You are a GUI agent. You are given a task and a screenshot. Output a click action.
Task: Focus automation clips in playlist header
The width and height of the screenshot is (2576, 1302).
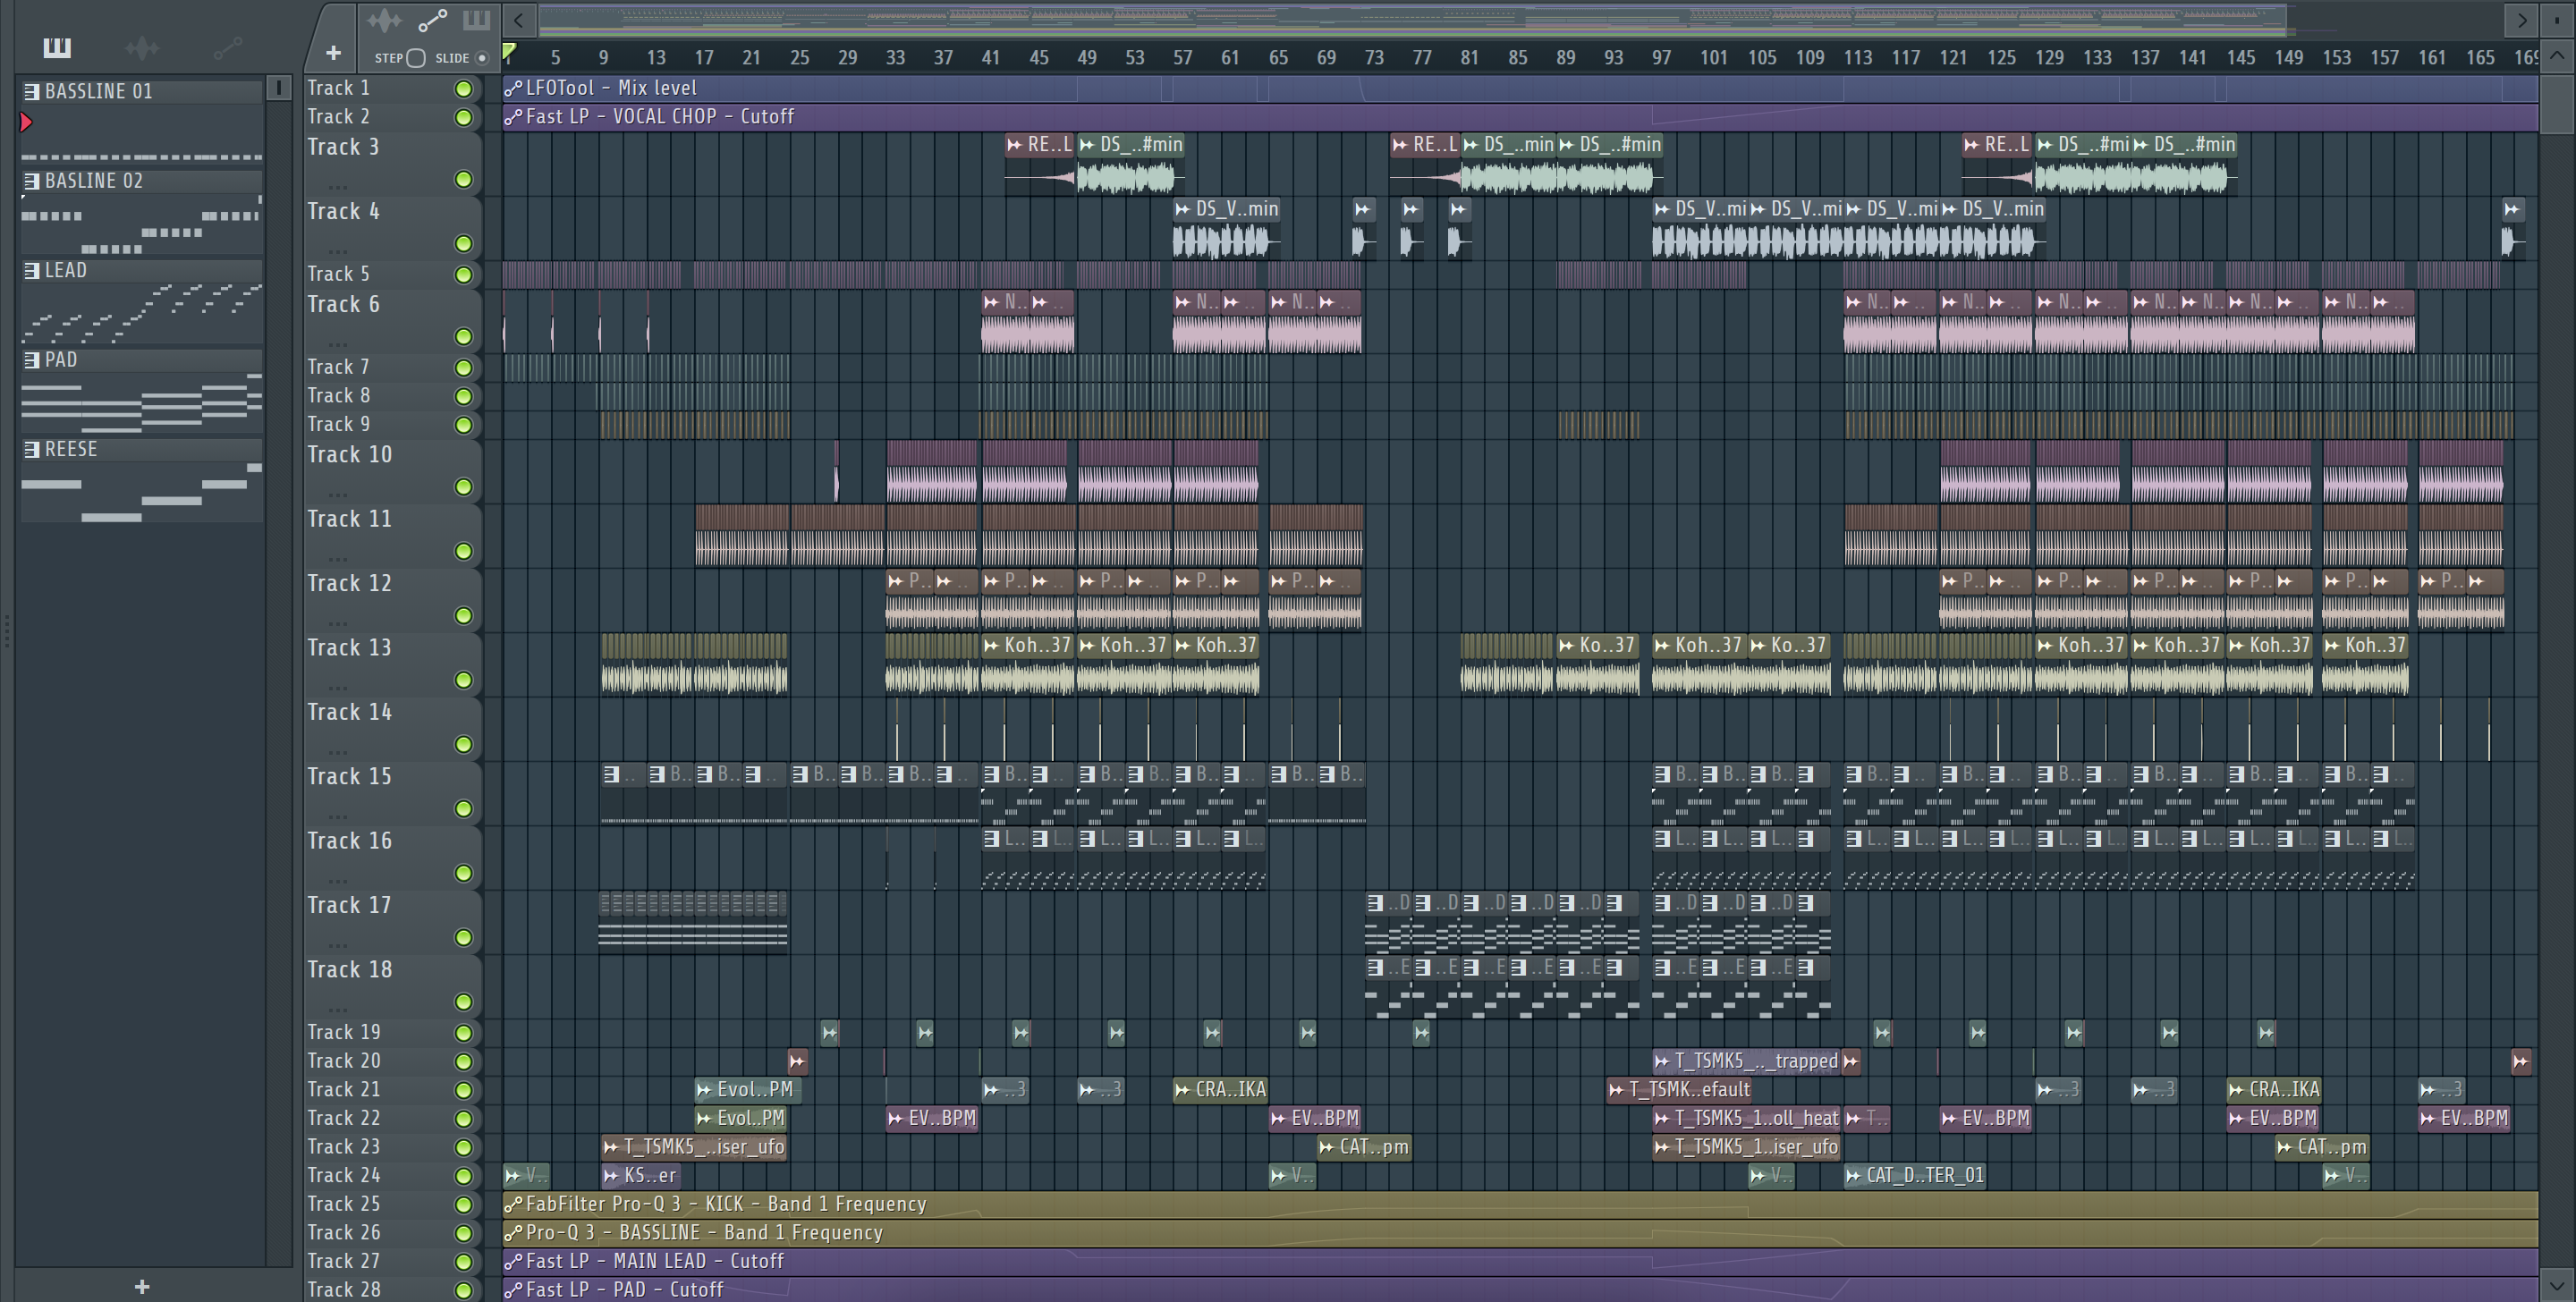tap(432, 21)
